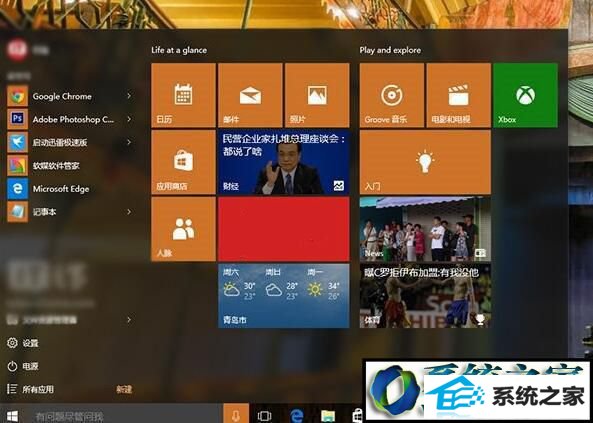Viewport: 593px width, 423px height.
Task: Open the Movies & TV (电影和电视) tile
Action: 459,95
